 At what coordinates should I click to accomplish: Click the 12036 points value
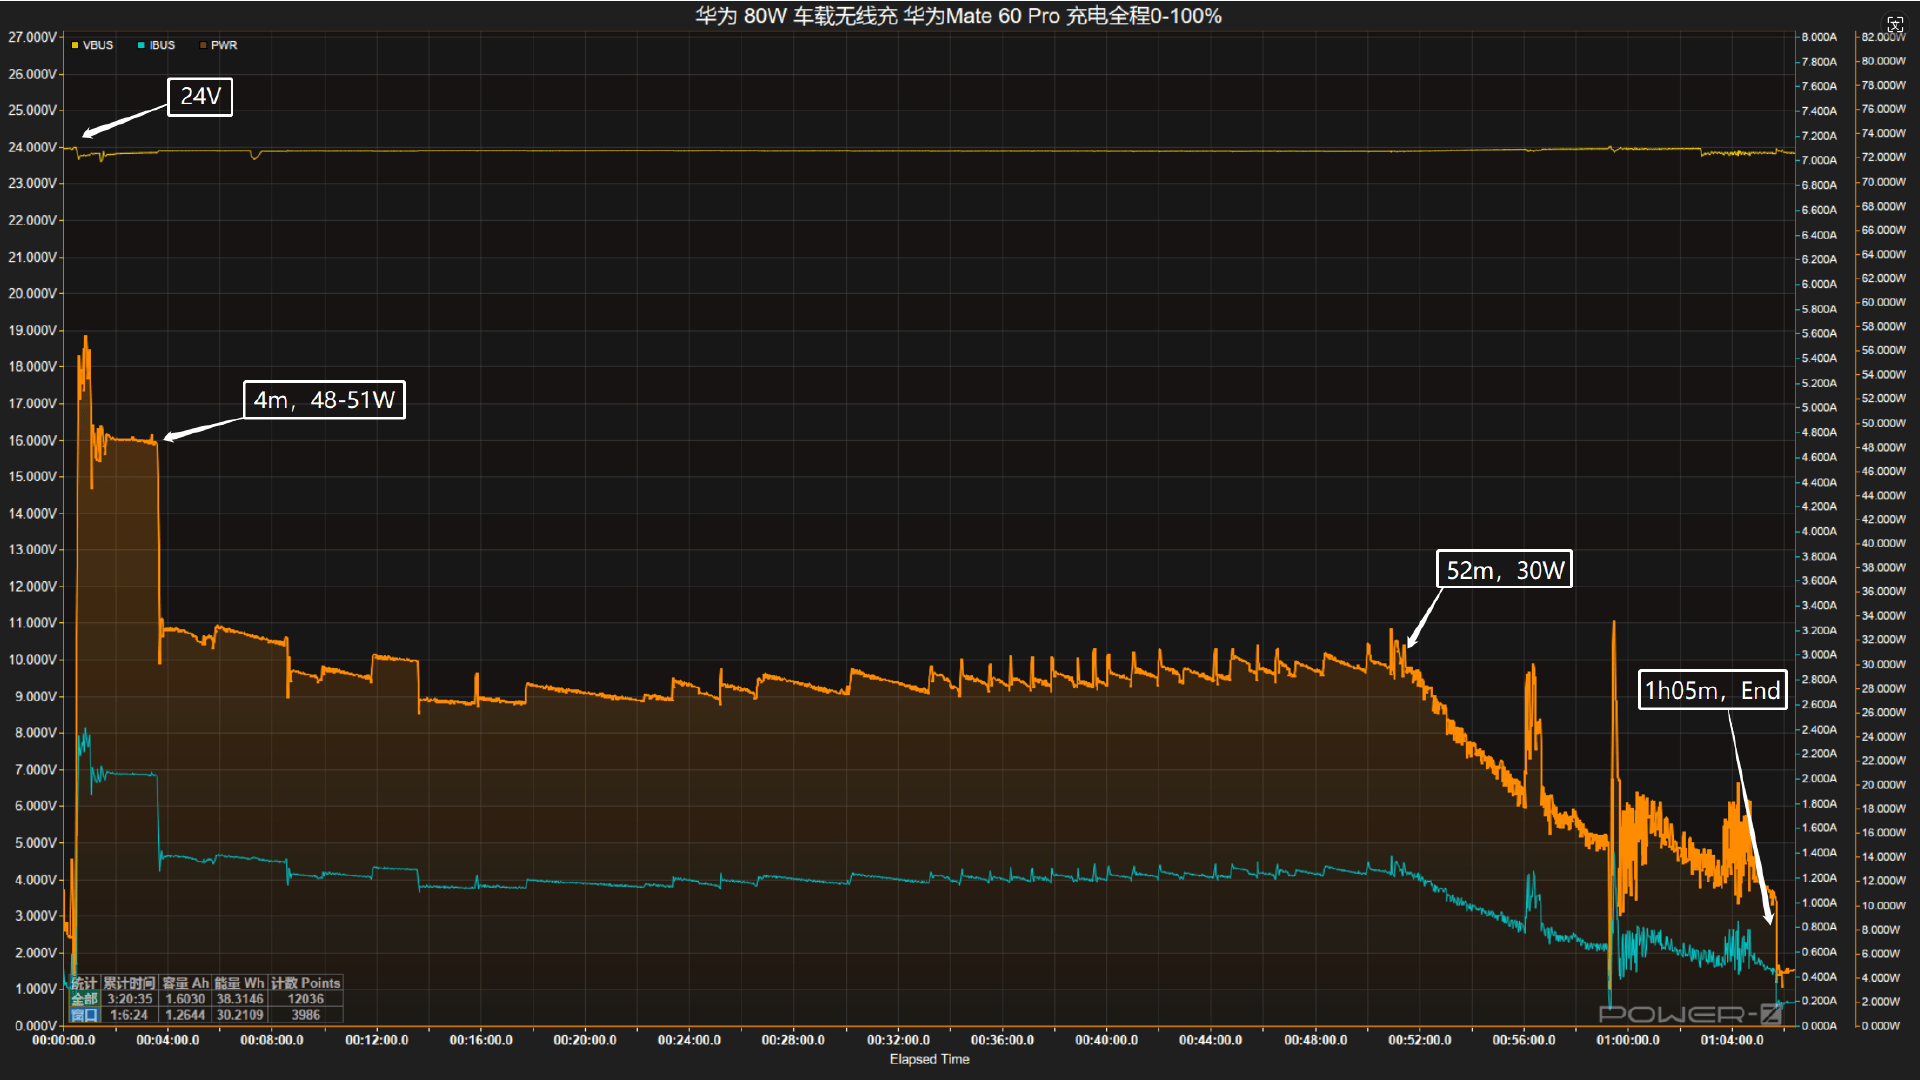pos(306,999)
